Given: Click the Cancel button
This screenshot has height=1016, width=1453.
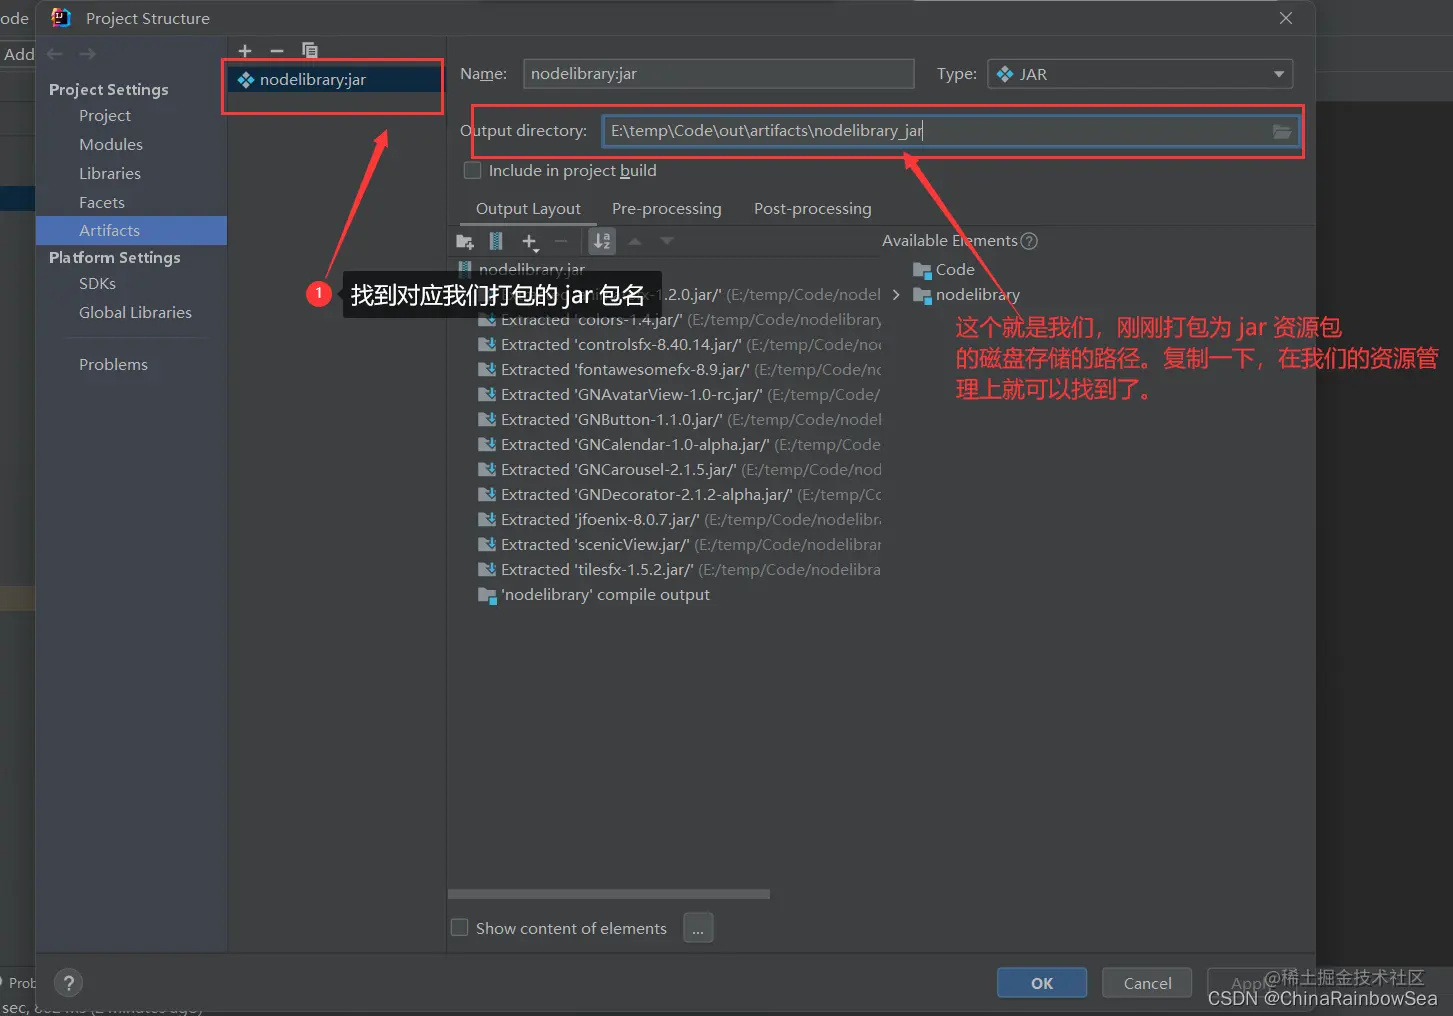Looking at the screenshot, I should coord(1147,983).
